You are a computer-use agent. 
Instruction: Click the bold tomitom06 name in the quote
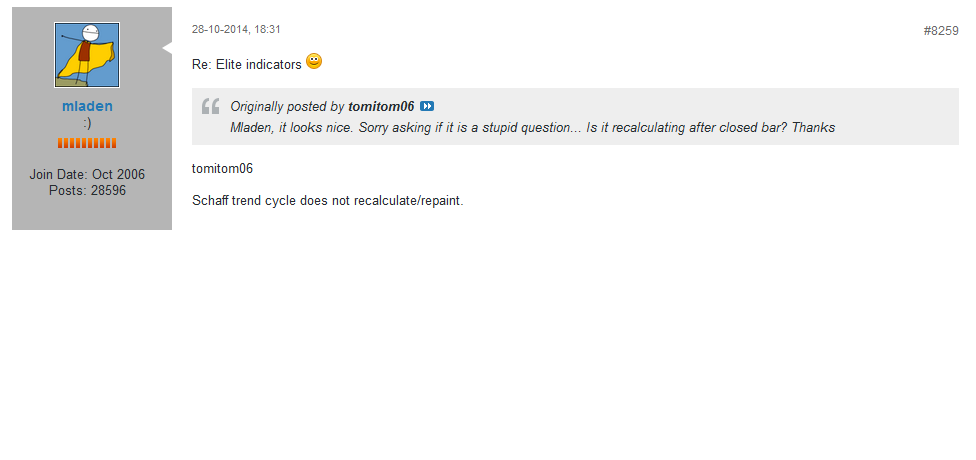[x=381, y=106]
